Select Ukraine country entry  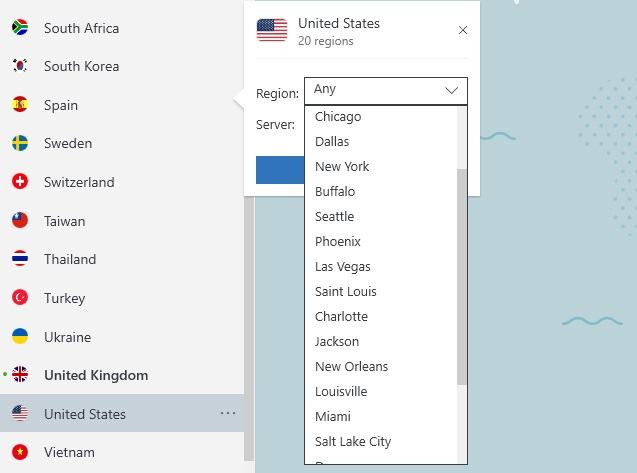click(67, 337)
